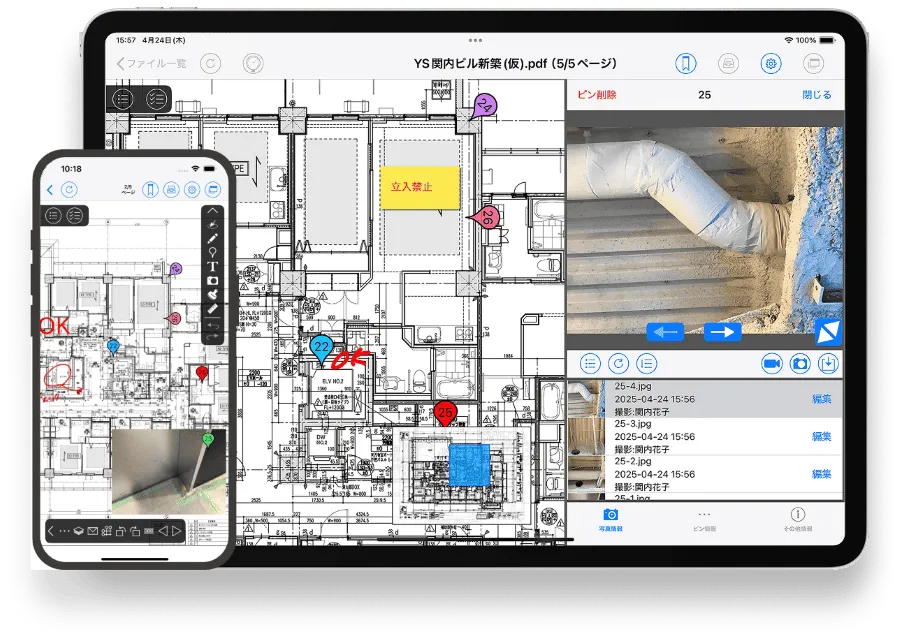The width and height of the screenshot is (900, 639).
Task: Select pink pin 26 on the iPad drawing
Action: [485, 218]
